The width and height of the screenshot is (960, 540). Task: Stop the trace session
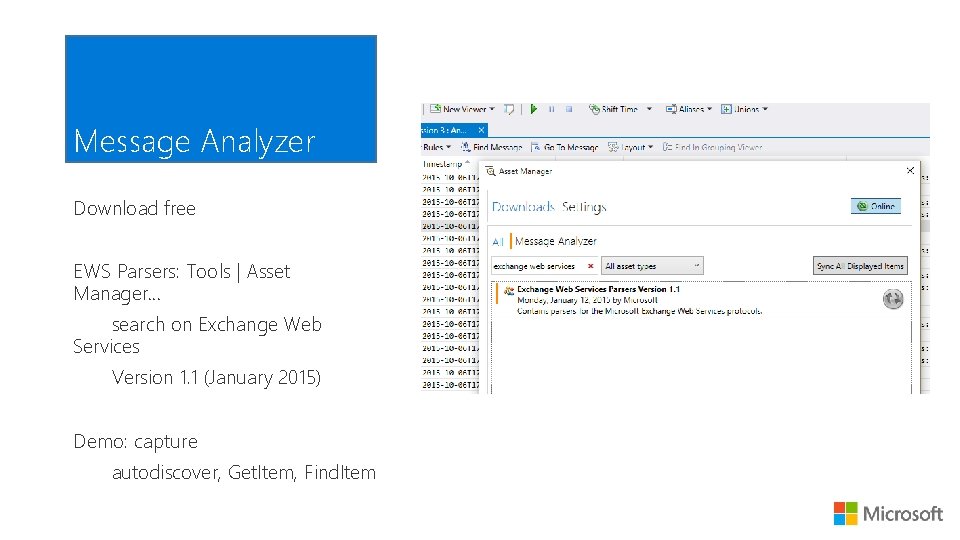(x=569, y=109)
